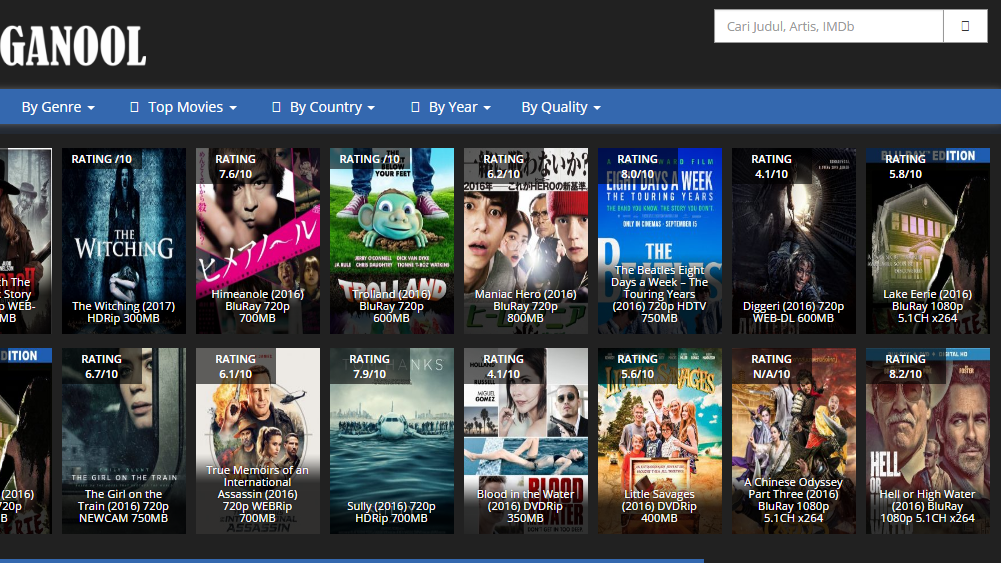Open True Memoirs of an International Assassin poster
Screen dimensions: 1001x563
pos(258,440)
